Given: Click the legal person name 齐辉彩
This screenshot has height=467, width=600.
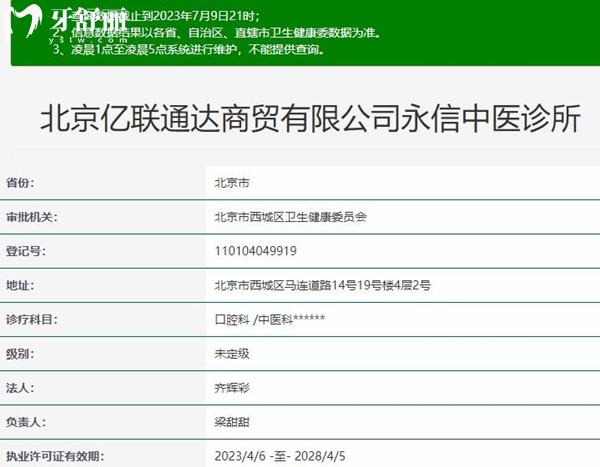Looking at the screenshot, I should [x=231, y=388].
